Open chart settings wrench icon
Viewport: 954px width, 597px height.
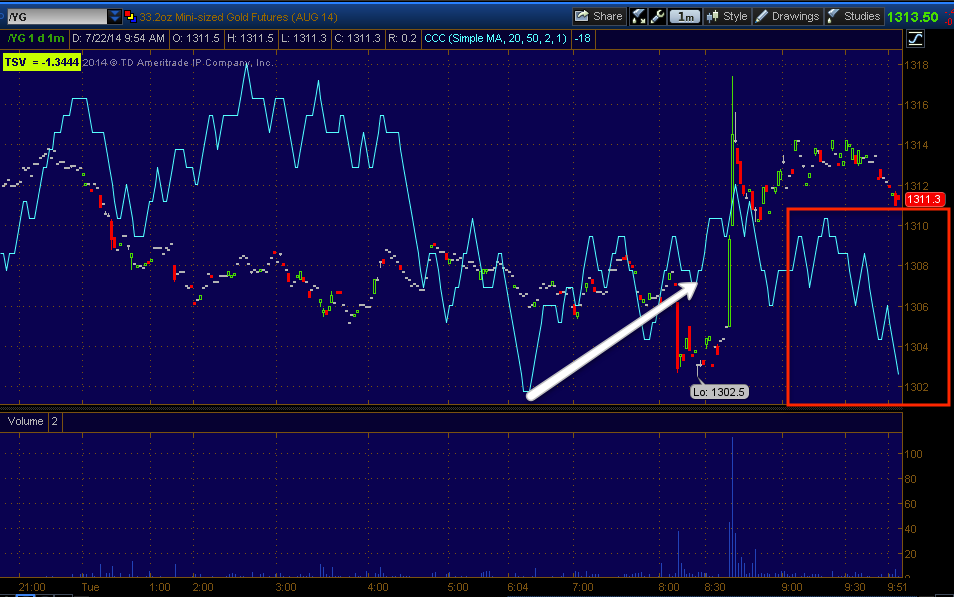pyautogui.click(x=657, y=16)
